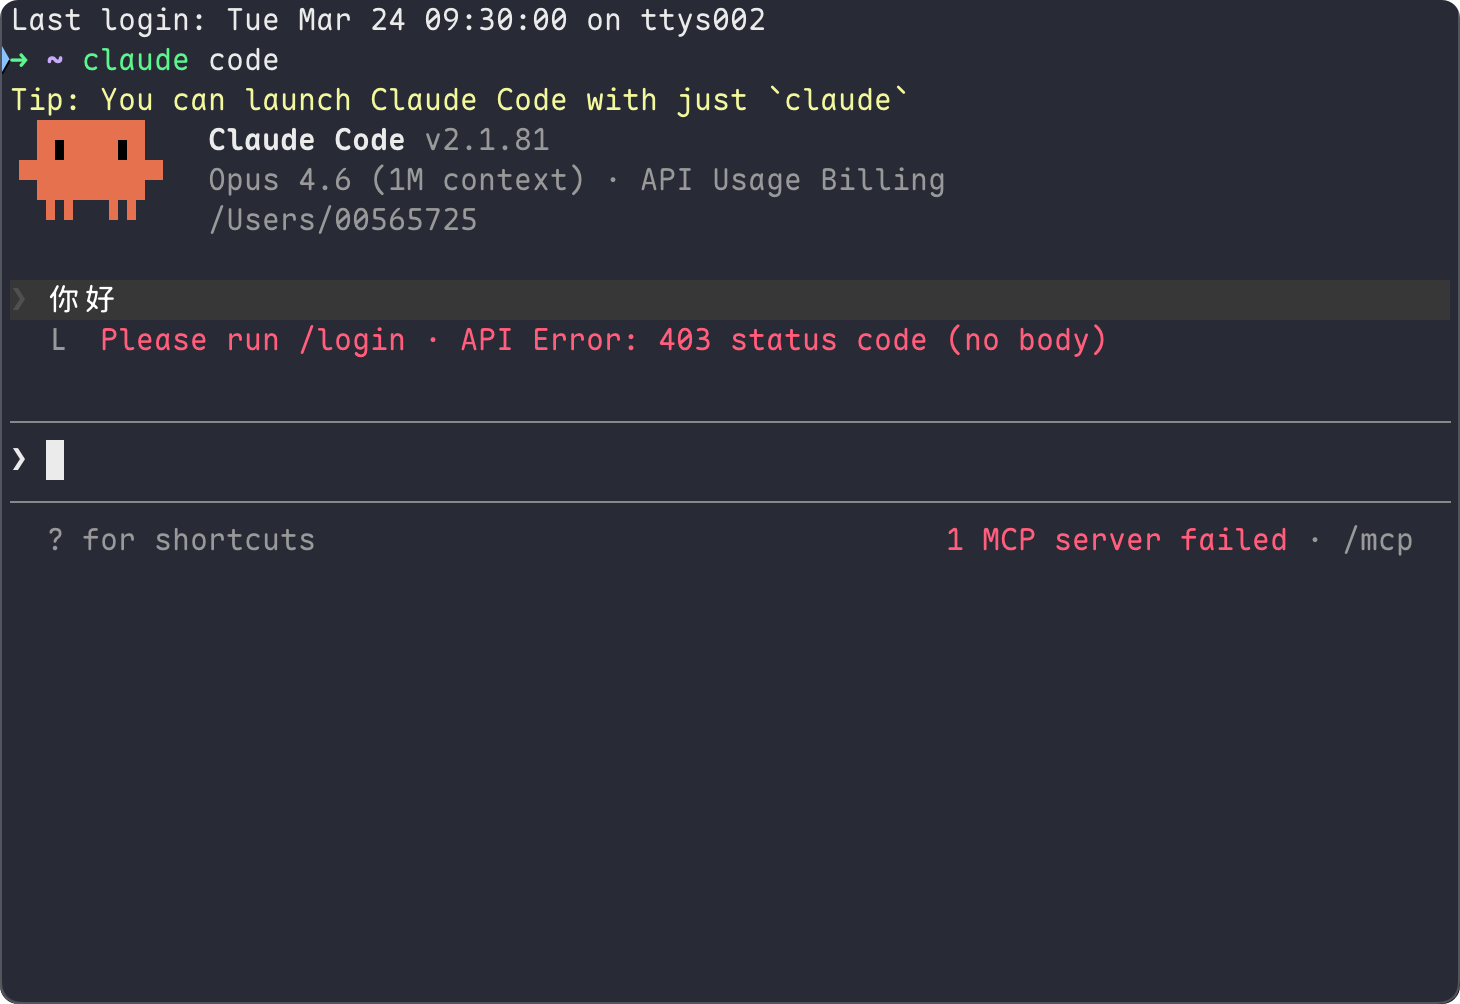The image size is (1460, 1004).
Task: Click the chevron beside the 你好 message
Action: [19, 299]
